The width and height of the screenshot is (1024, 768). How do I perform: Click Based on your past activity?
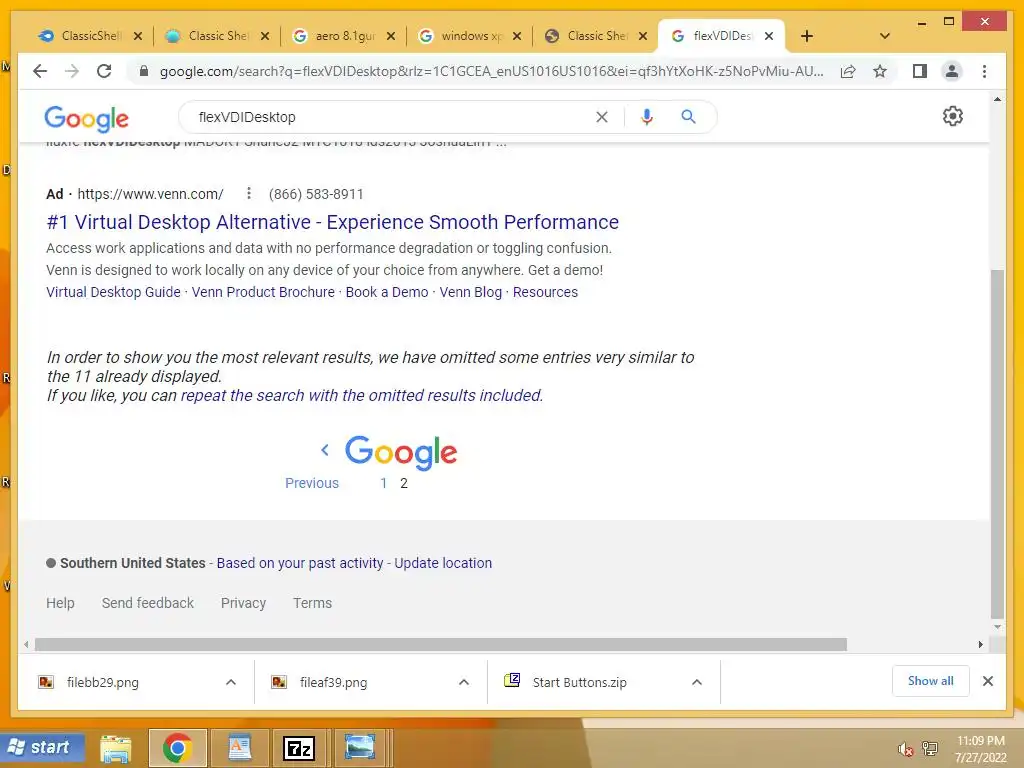coord(300,563)
